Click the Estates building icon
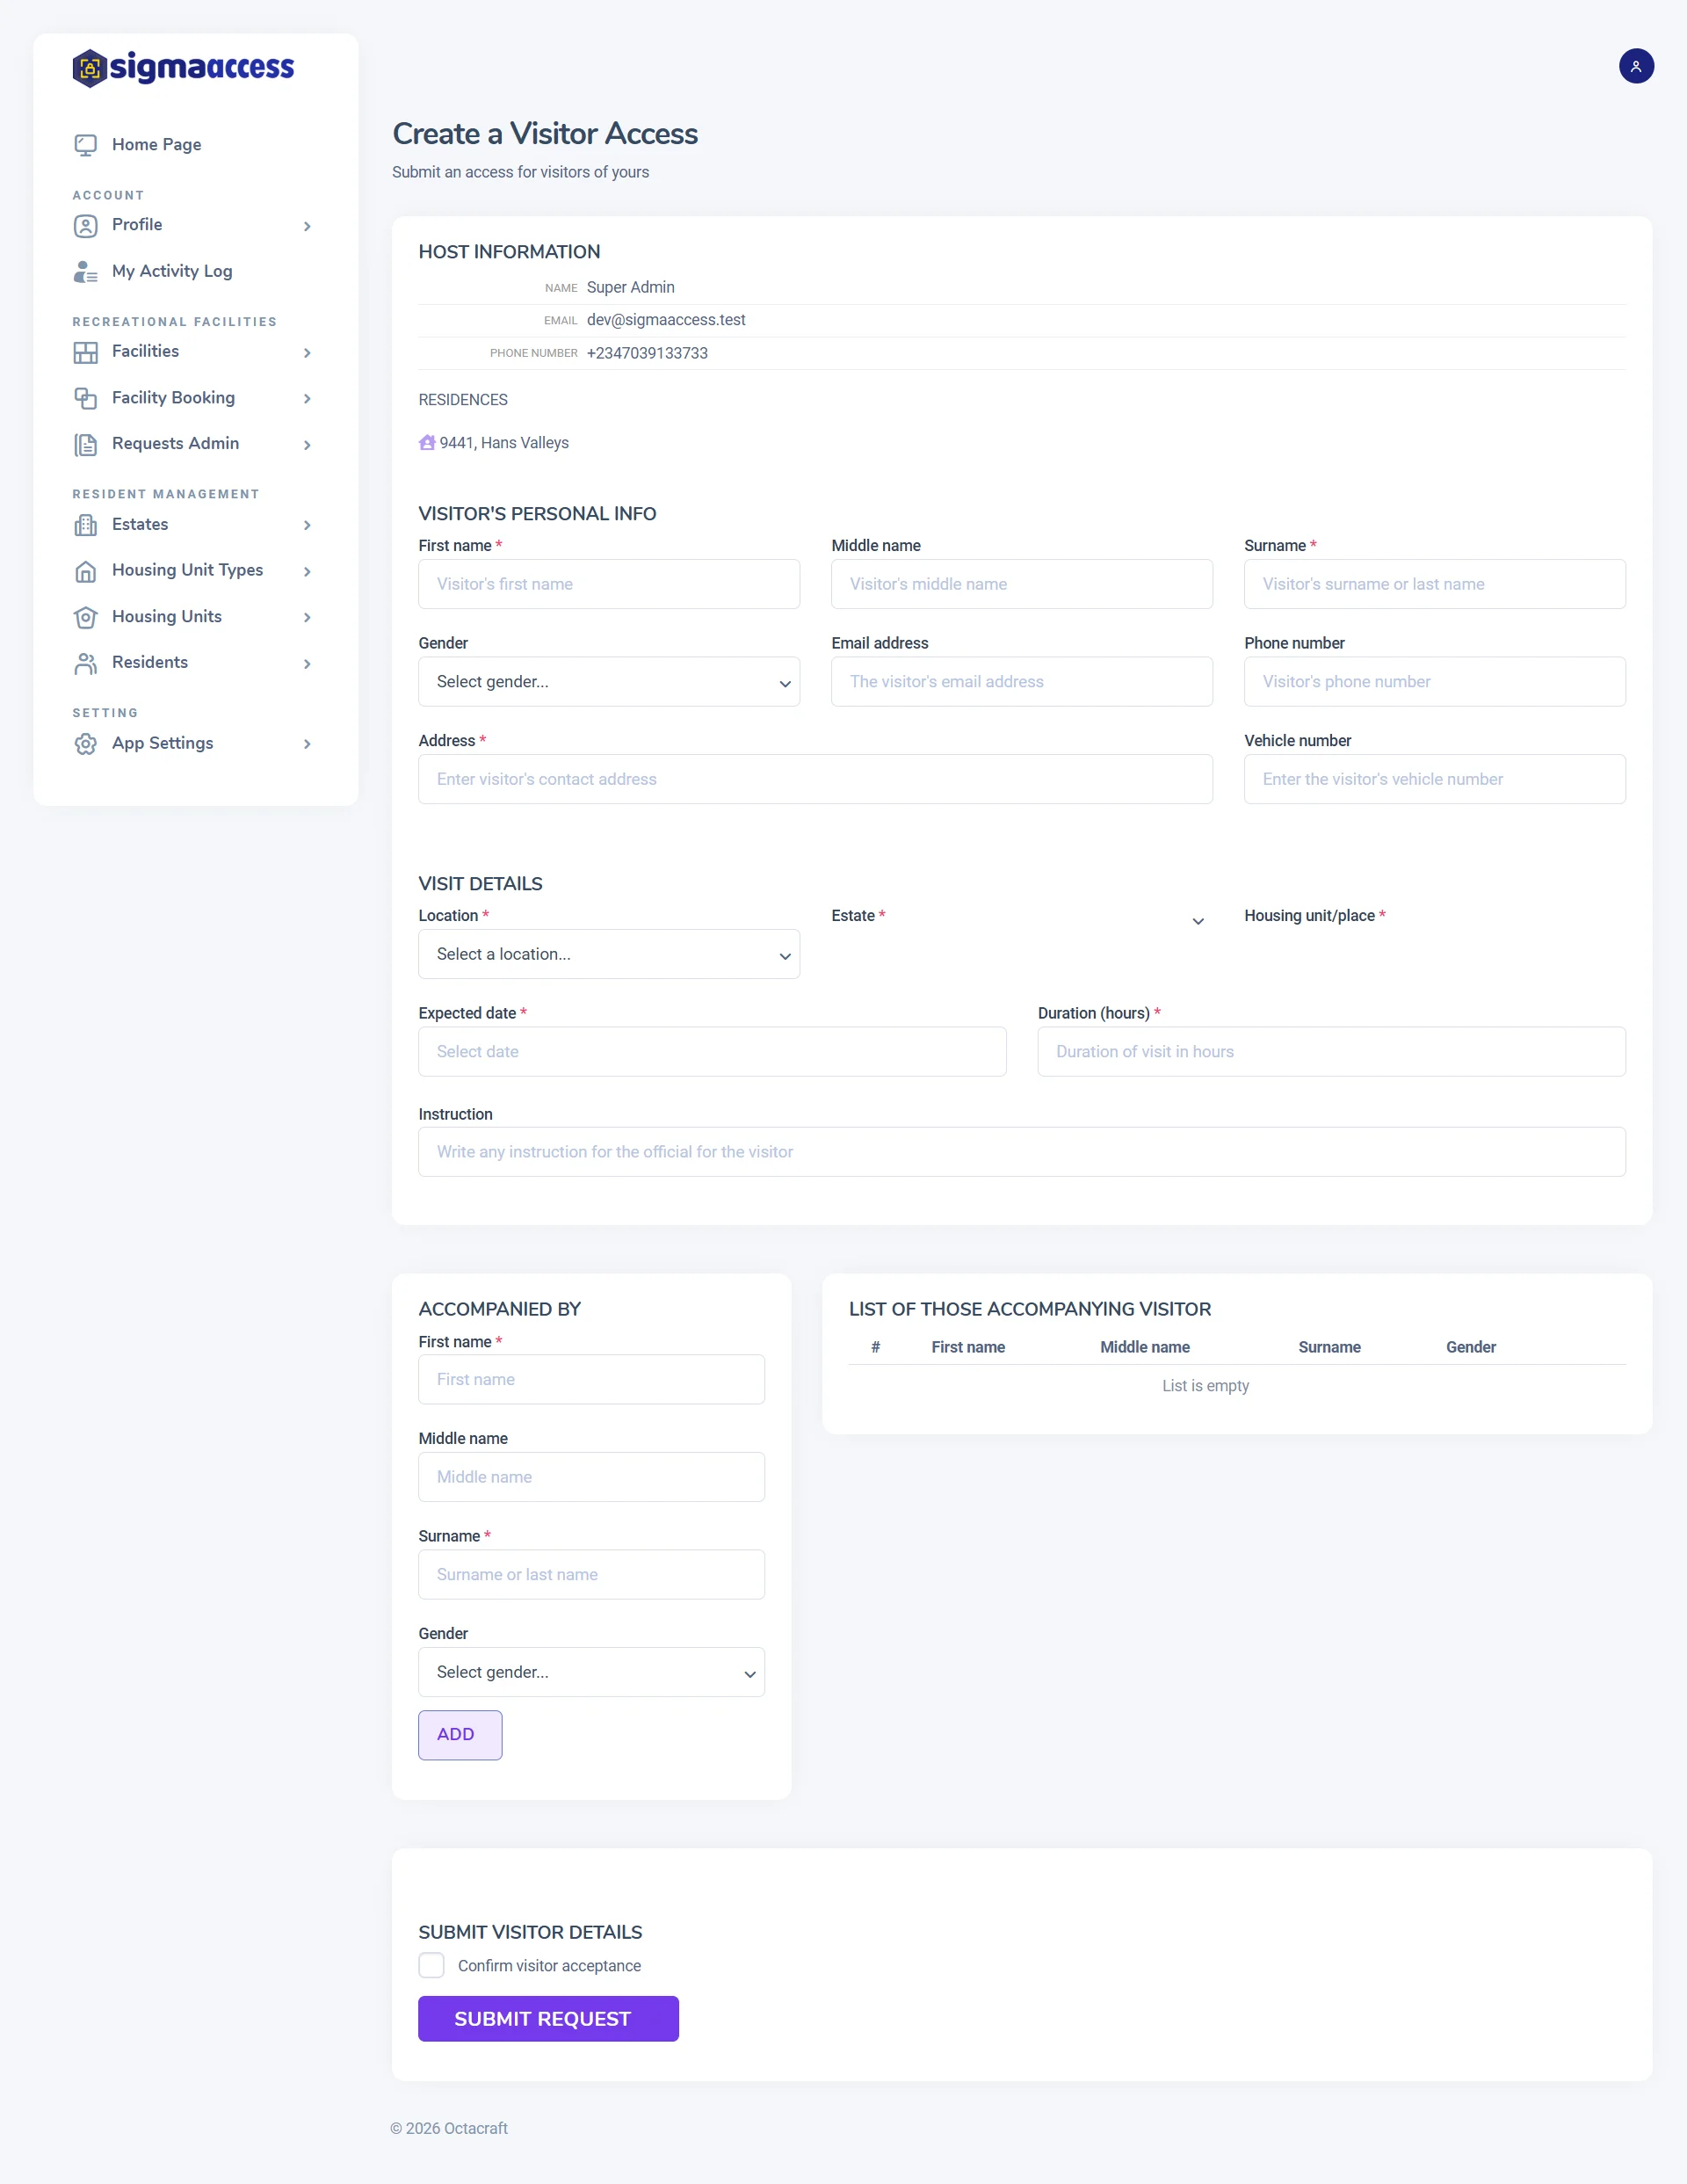This screenshot has width=1687, height=2184. click(x=86, y=525)
